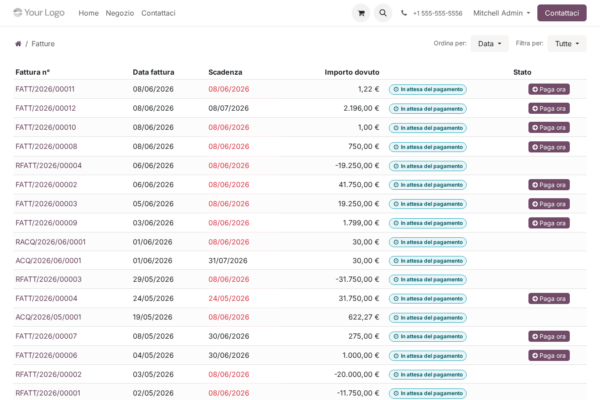This screenshot has width=600, height=400.
Task: Pay now for invoice FATT/2026/00006
Action: [x=549, y=356]
